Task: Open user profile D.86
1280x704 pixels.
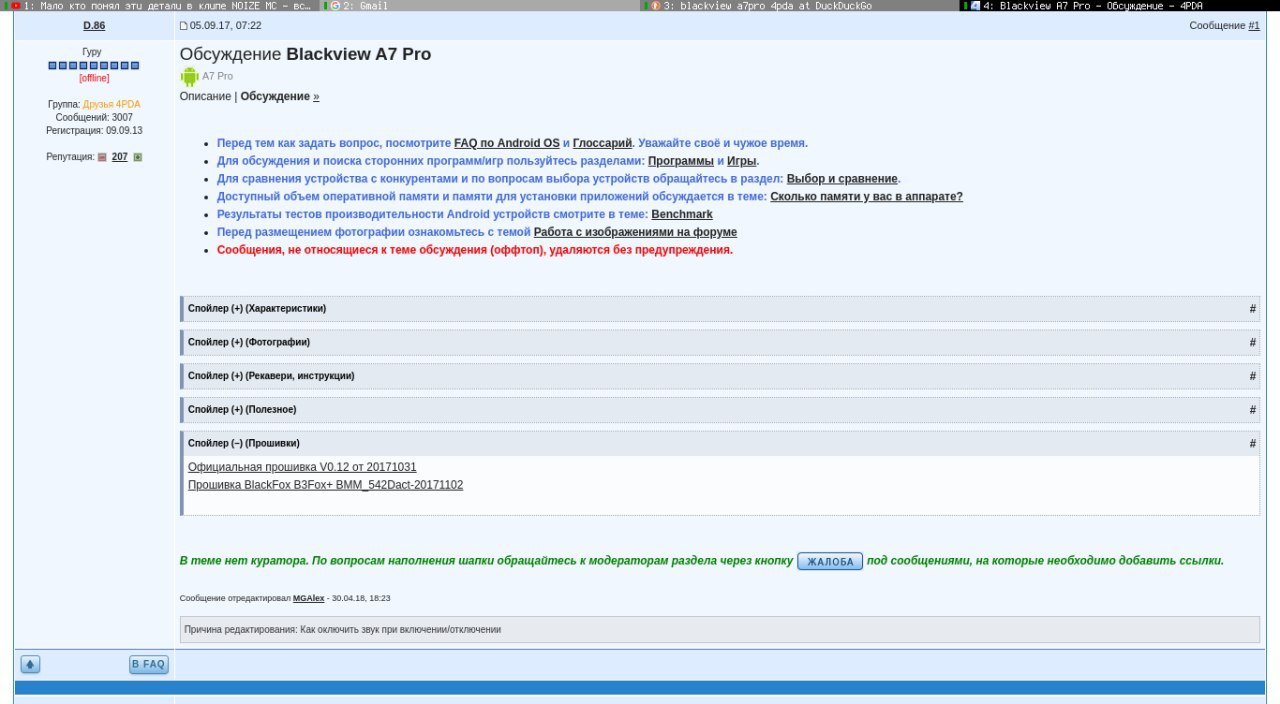Action: [x=94, y=25]
